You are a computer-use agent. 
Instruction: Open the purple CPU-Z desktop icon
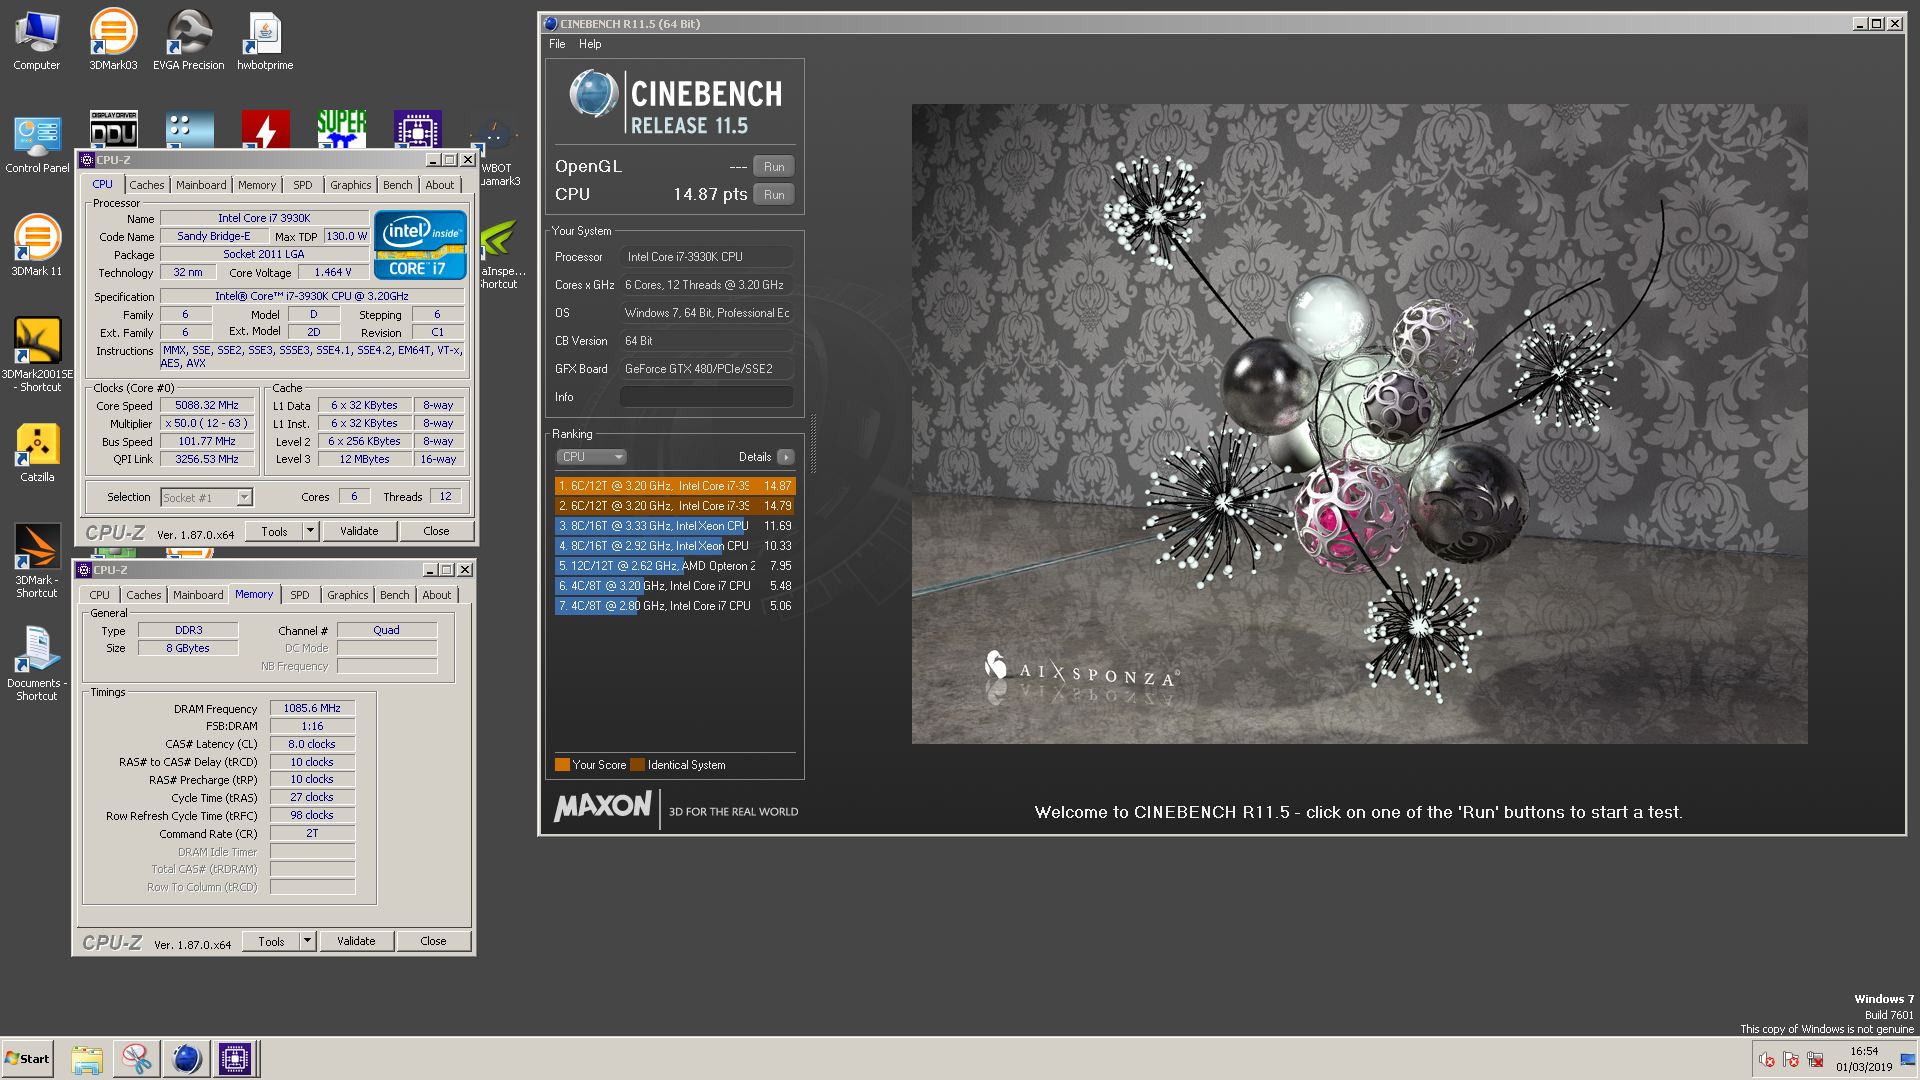(417, 129)
